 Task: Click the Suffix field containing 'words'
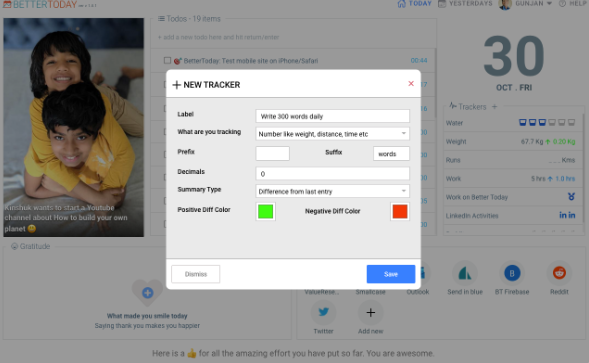point(391,154)
